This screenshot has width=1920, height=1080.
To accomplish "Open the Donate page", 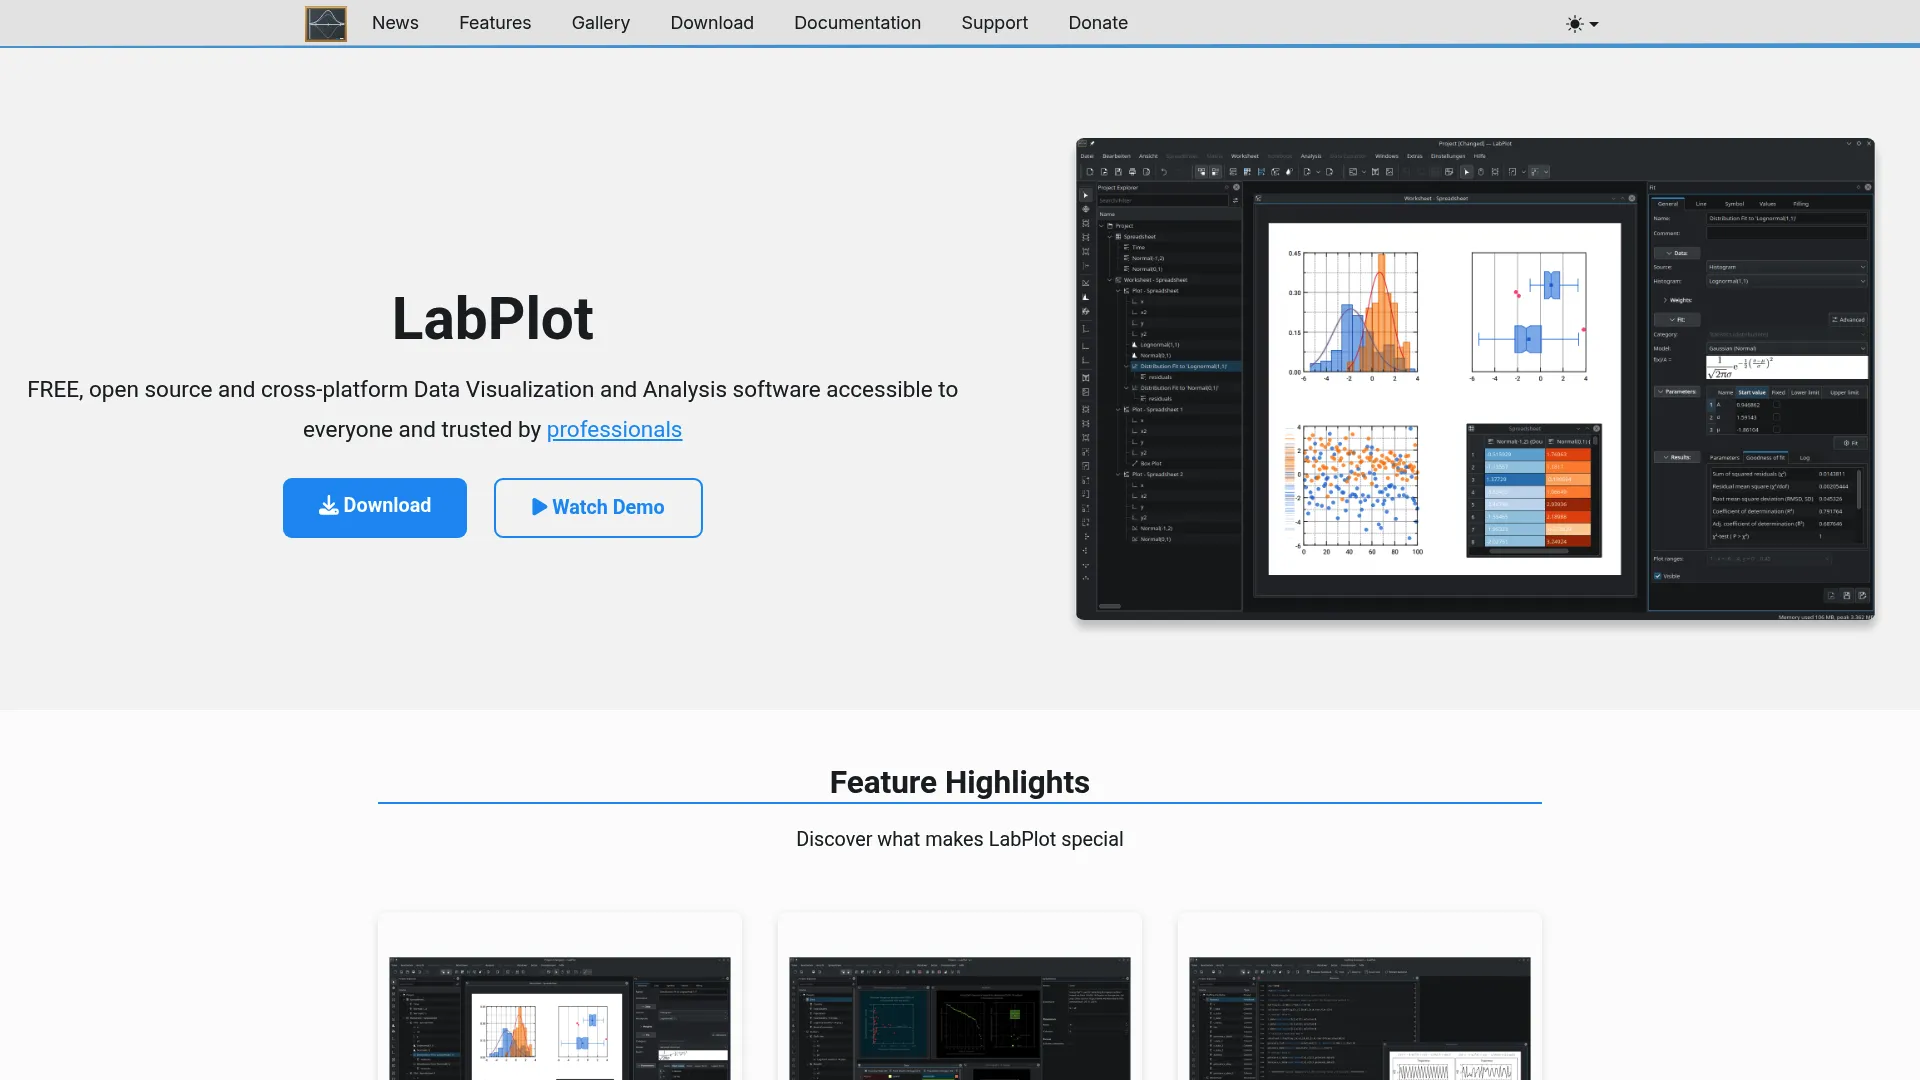I will coord(1098,23).
